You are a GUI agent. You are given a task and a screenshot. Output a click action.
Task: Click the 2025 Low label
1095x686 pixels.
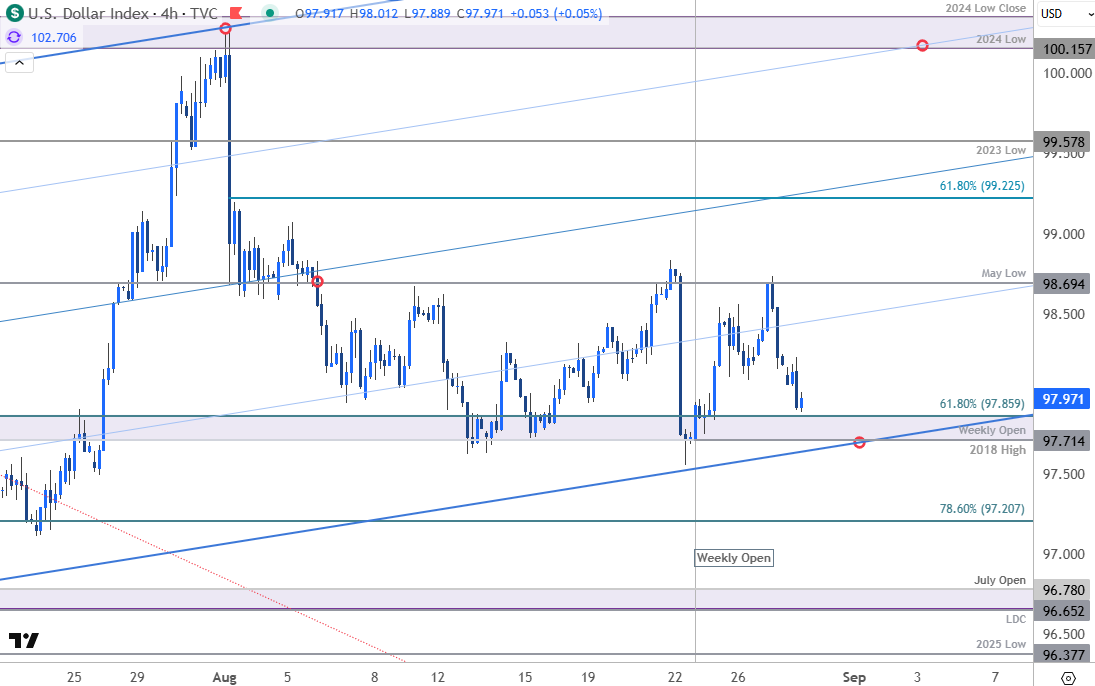tap(1001, 644)
